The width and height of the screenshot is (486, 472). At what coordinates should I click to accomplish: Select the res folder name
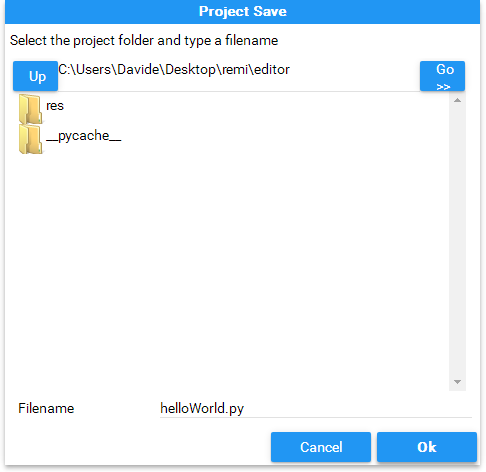pyautogui.click(x=55, y=106)
